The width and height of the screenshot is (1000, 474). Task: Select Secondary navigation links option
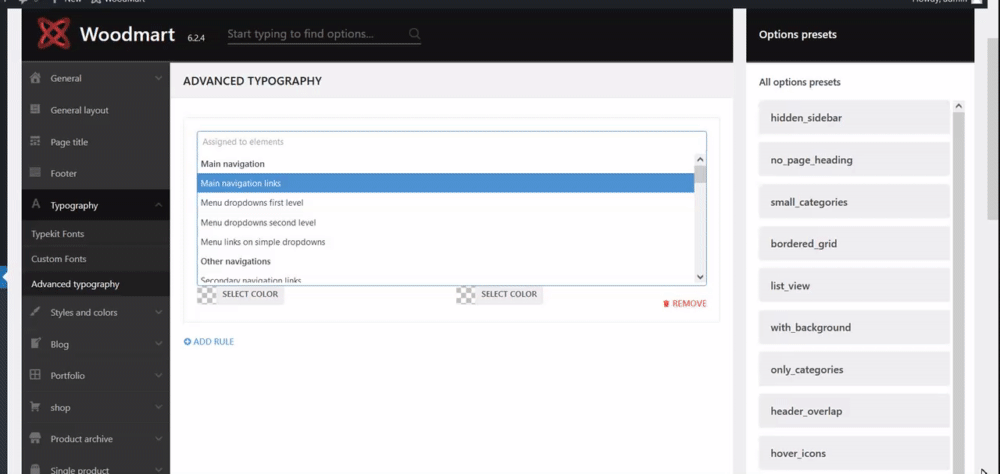(445, 279)
